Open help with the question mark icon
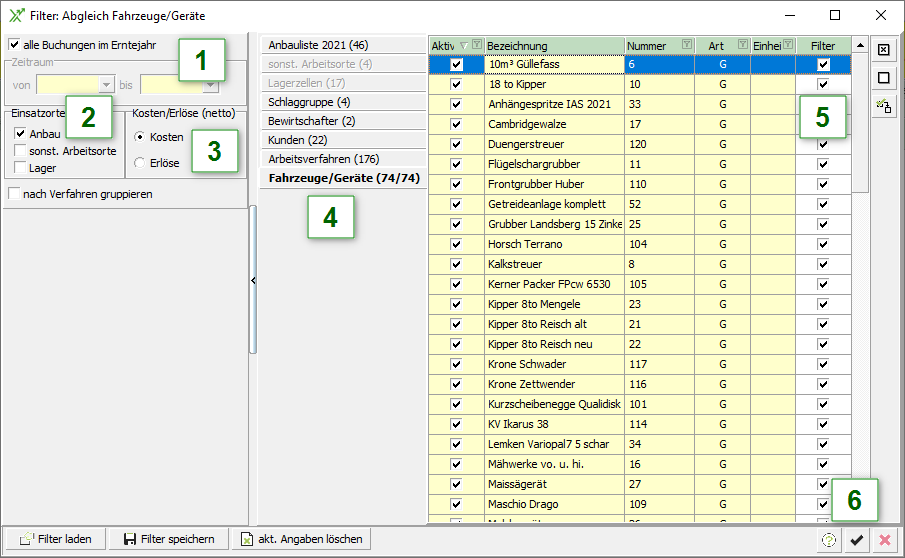 tap(828, 540)
